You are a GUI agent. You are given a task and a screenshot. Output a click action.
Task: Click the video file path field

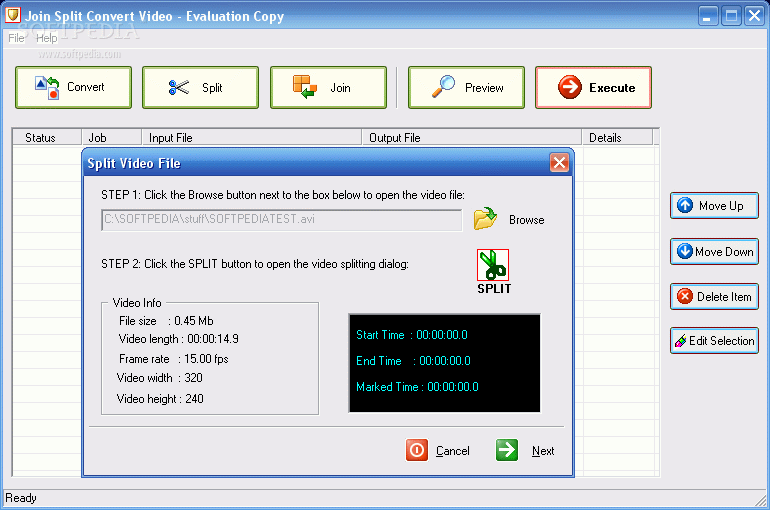[x=281, y=219]
